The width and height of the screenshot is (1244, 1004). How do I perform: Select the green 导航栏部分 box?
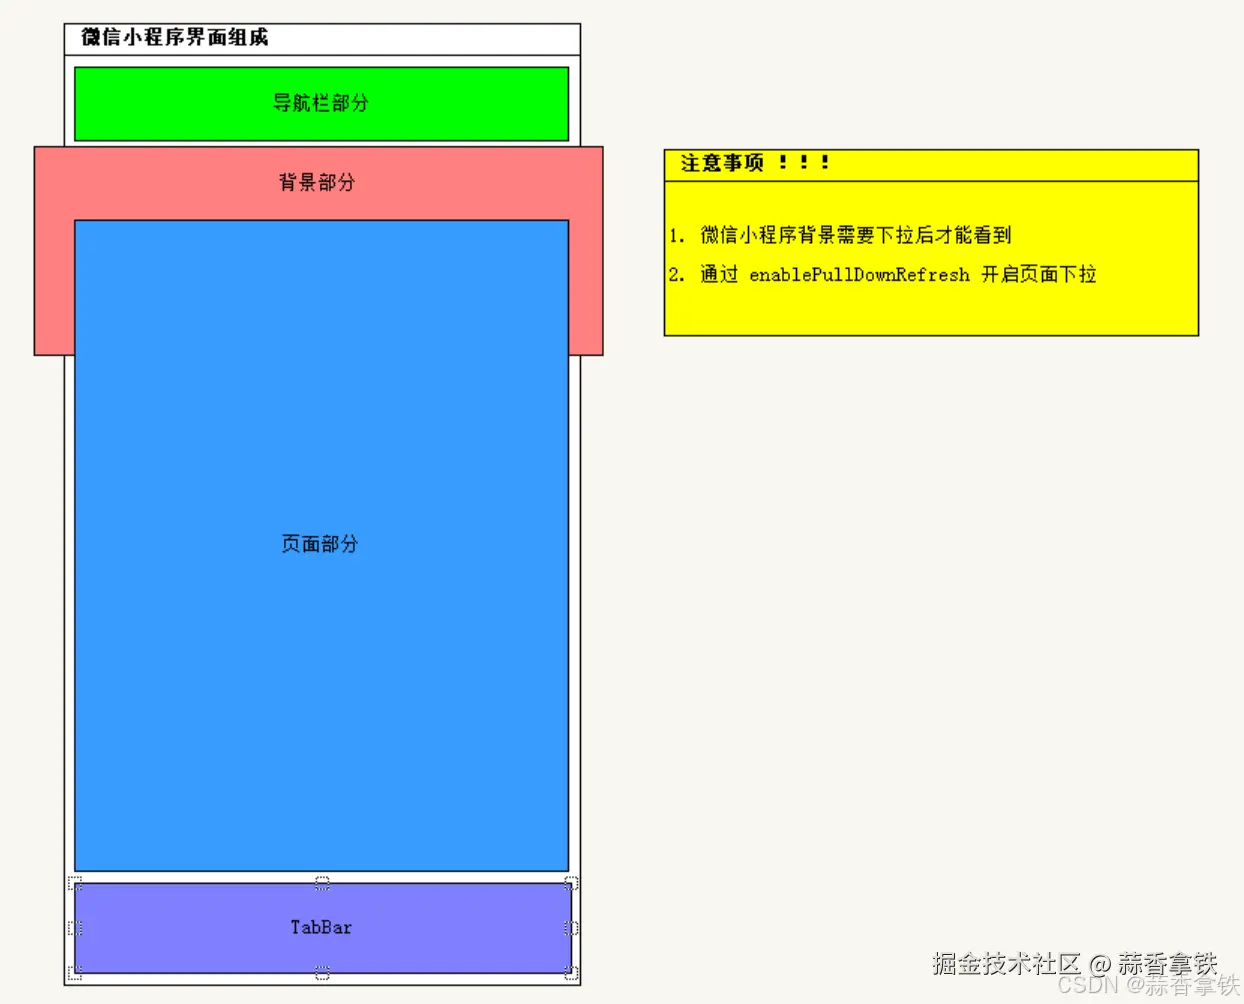click(x=321, y=103)
